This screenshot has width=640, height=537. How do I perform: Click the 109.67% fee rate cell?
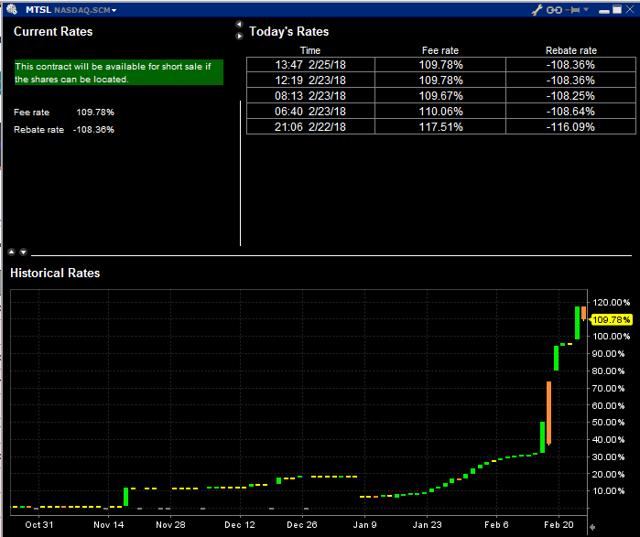[x=441, y=96]
